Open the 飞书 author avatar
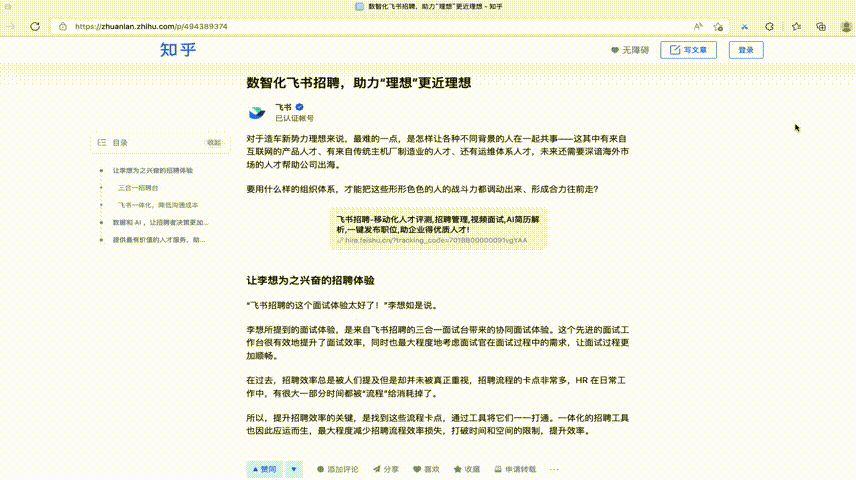The width and height of the screenshot is (856, 480). pos(257,112)
